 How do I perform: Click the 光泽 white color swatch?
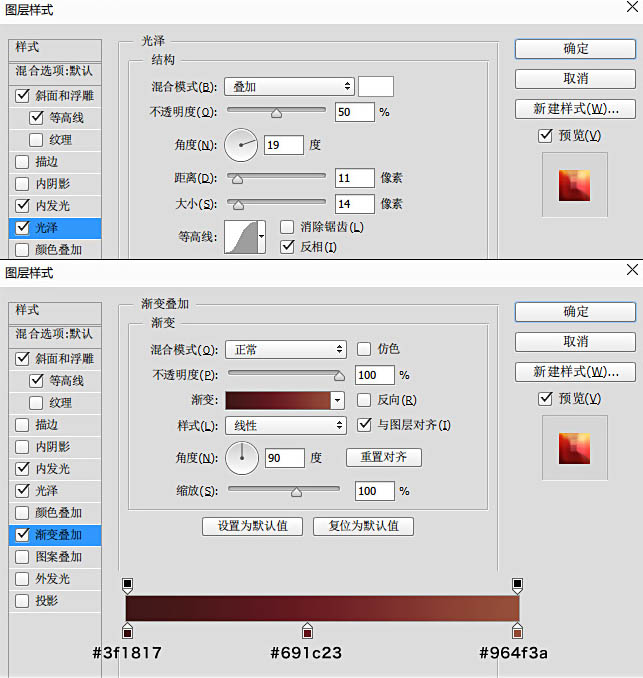(x=376, y=86)
